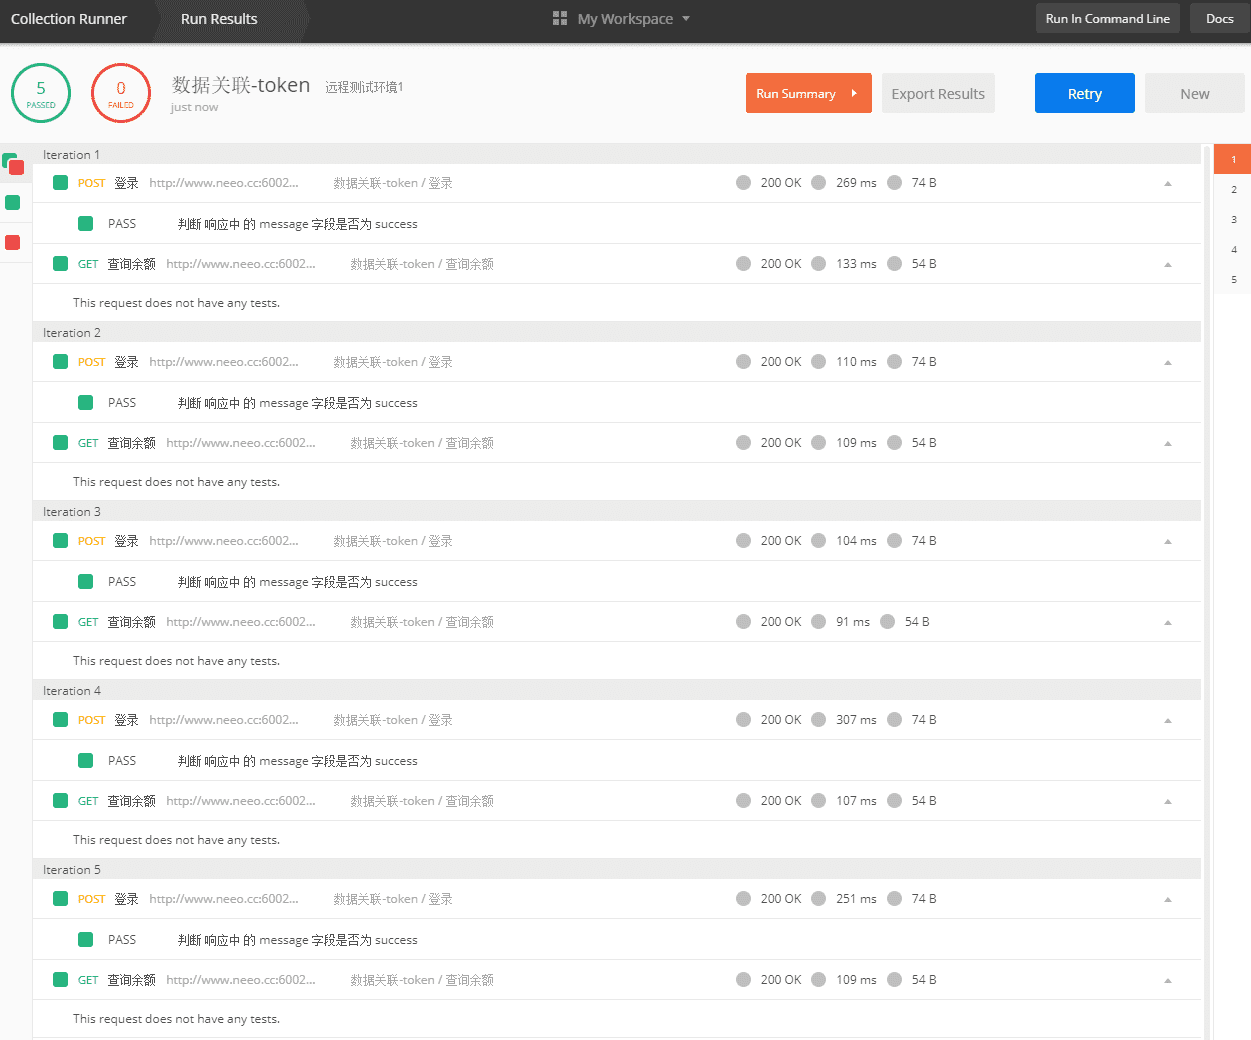Click the 91 ms response time dot

click(x=819, y=622)
